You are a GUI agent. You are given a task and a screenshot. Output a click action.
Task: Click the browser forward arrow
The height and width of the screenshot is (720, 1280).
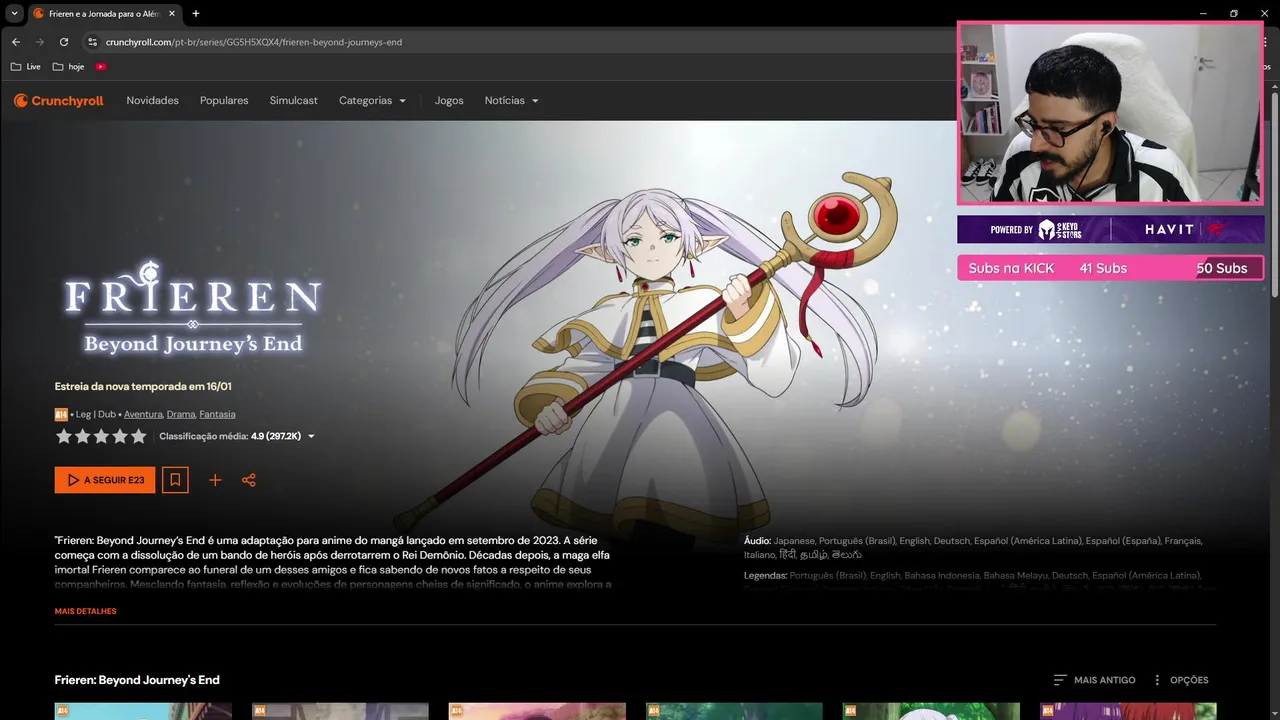click(x=40, y=42)
